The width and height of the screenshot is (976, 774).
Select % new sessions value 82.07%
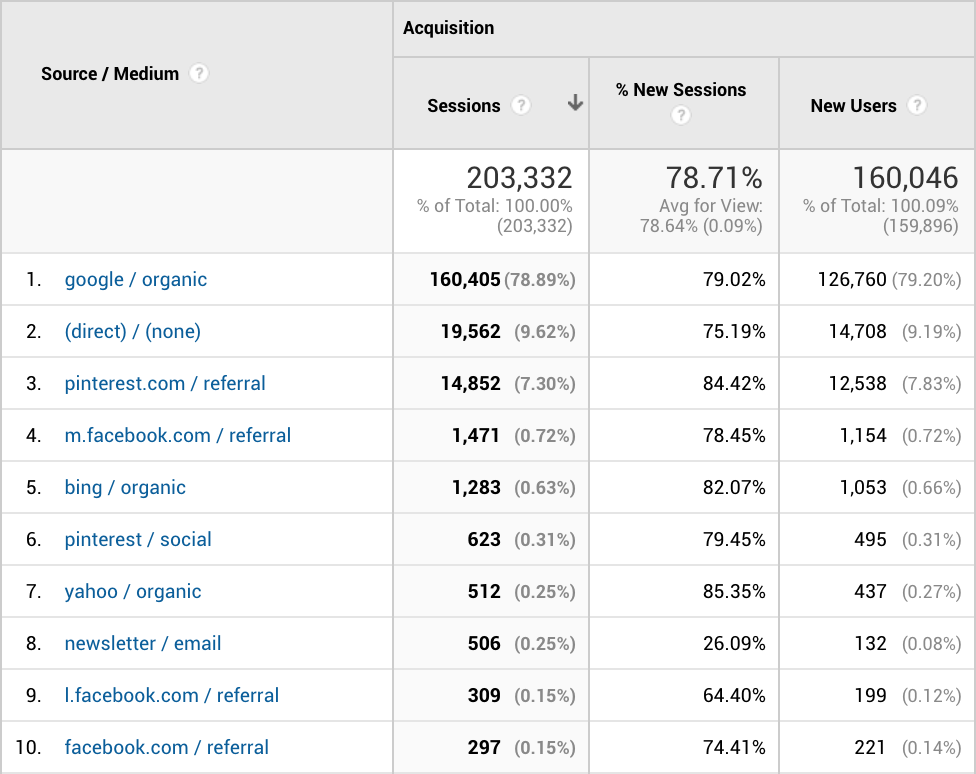[x=734, y=488]
